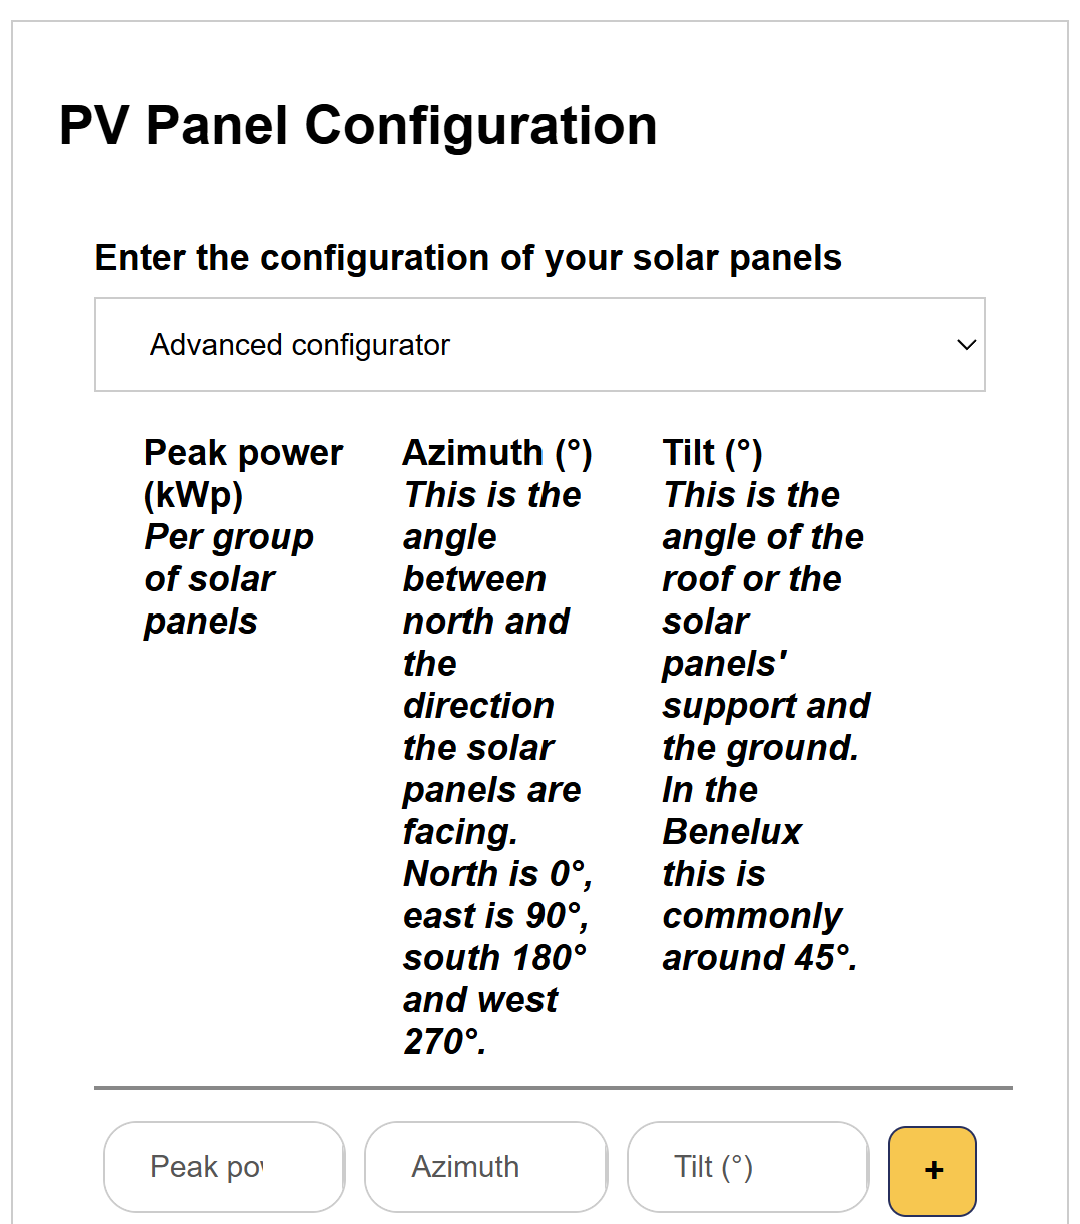This screenshot has height=1224, width=1080.
Task: Click the dropdown chevron arrow
Action: pos(966,345)
